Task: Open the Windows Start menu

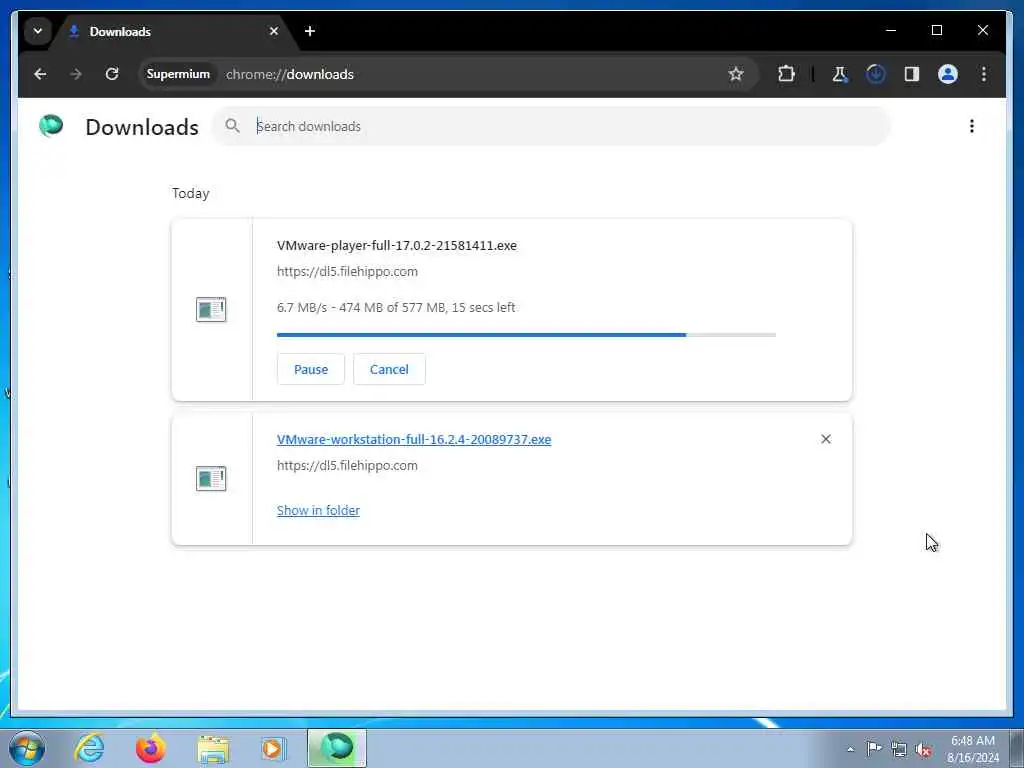Action: click(x=27, y=748)
